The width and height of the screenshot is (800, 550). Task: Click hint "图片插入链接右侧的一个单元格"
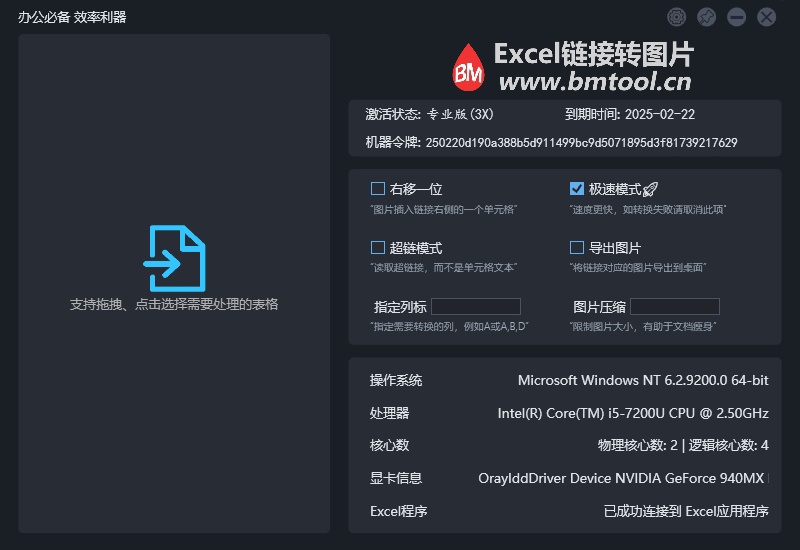(x=444, y=210)
